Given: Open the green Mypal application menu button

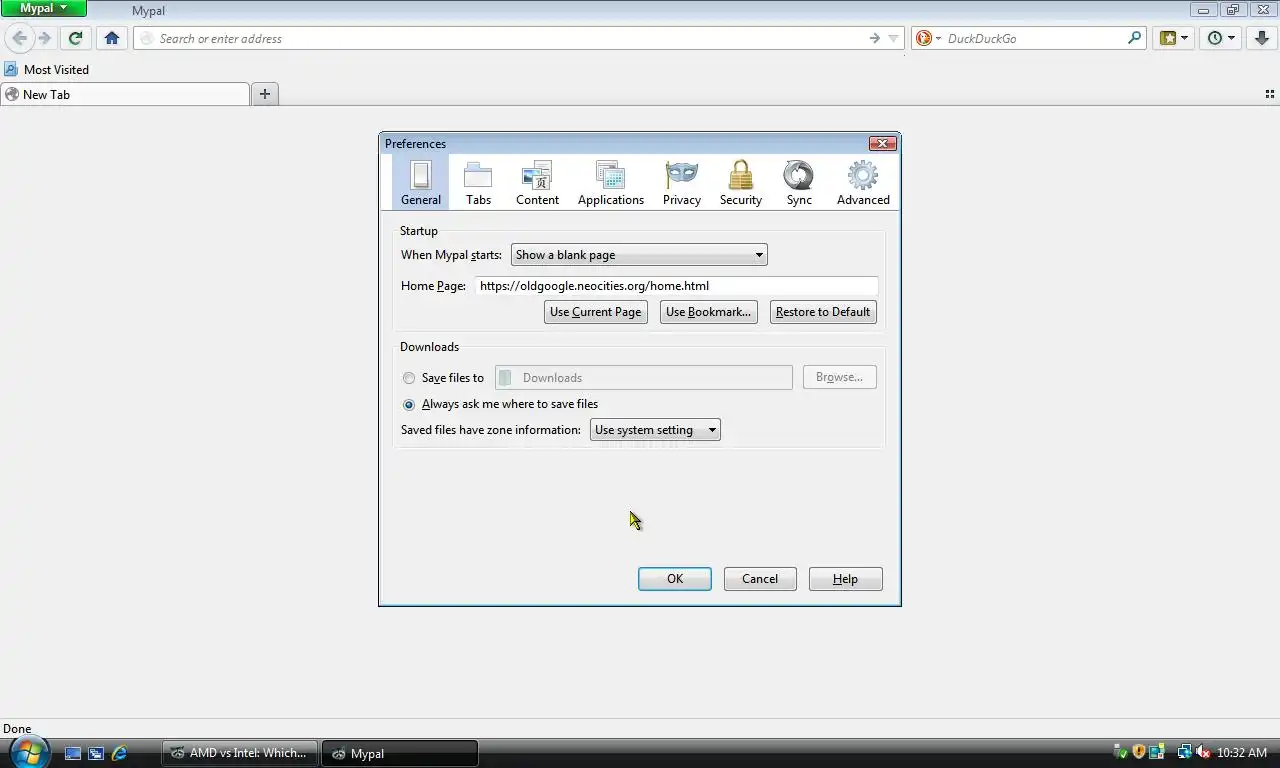Looking at the screenshot, I should coord(43,8).
